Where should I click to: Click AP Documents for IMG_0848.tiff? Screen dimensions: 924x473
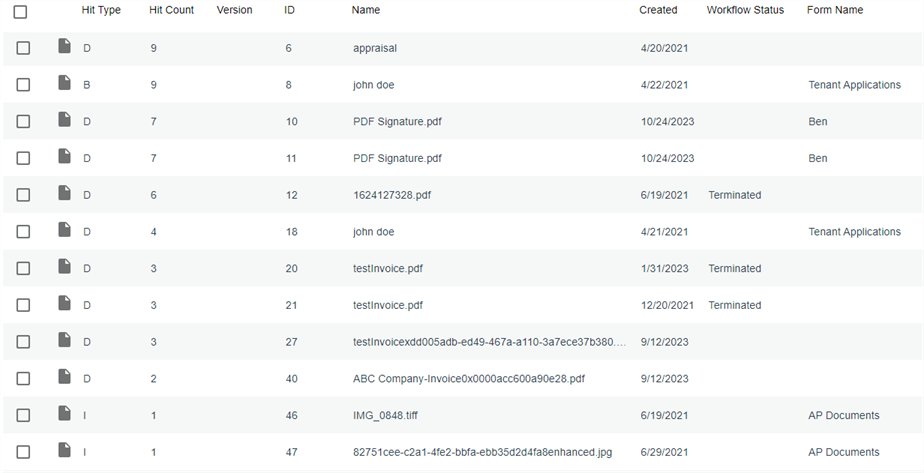click(844, 415)
